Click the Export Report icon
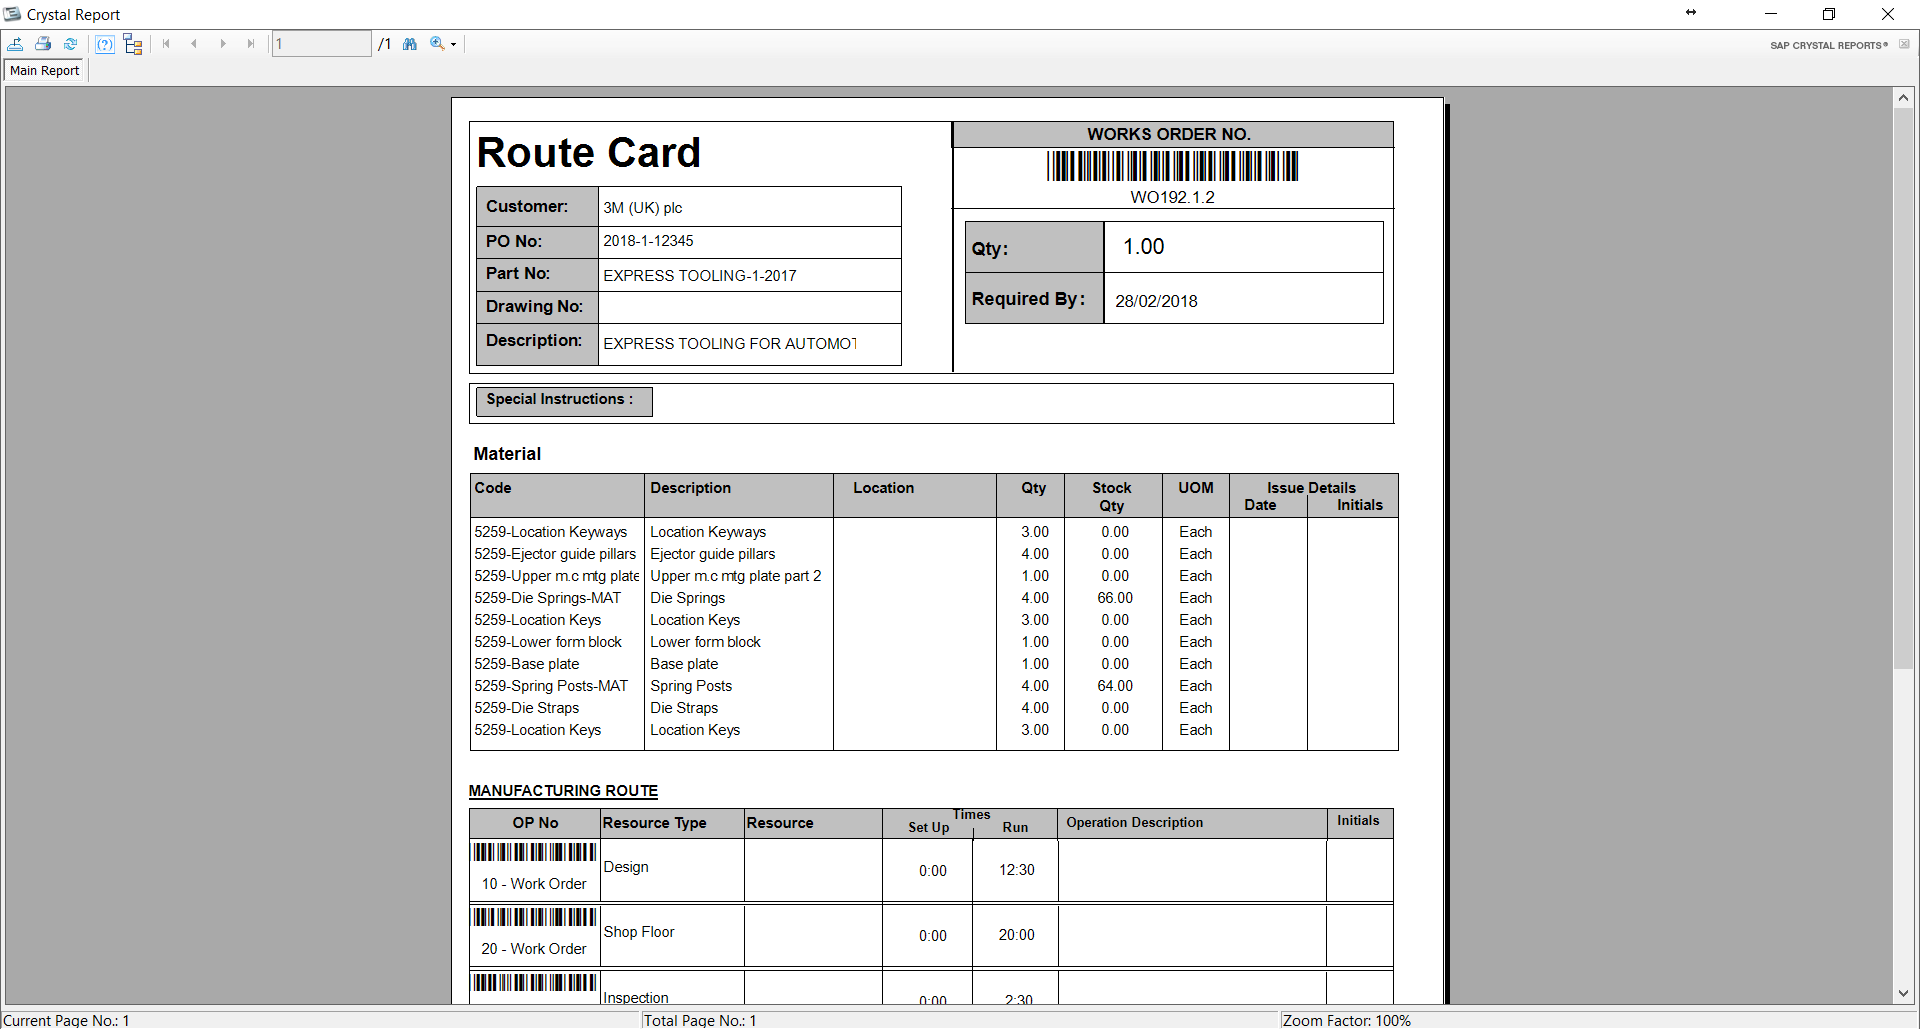The image size is (1920, 1029). click(x=16, y=44)
